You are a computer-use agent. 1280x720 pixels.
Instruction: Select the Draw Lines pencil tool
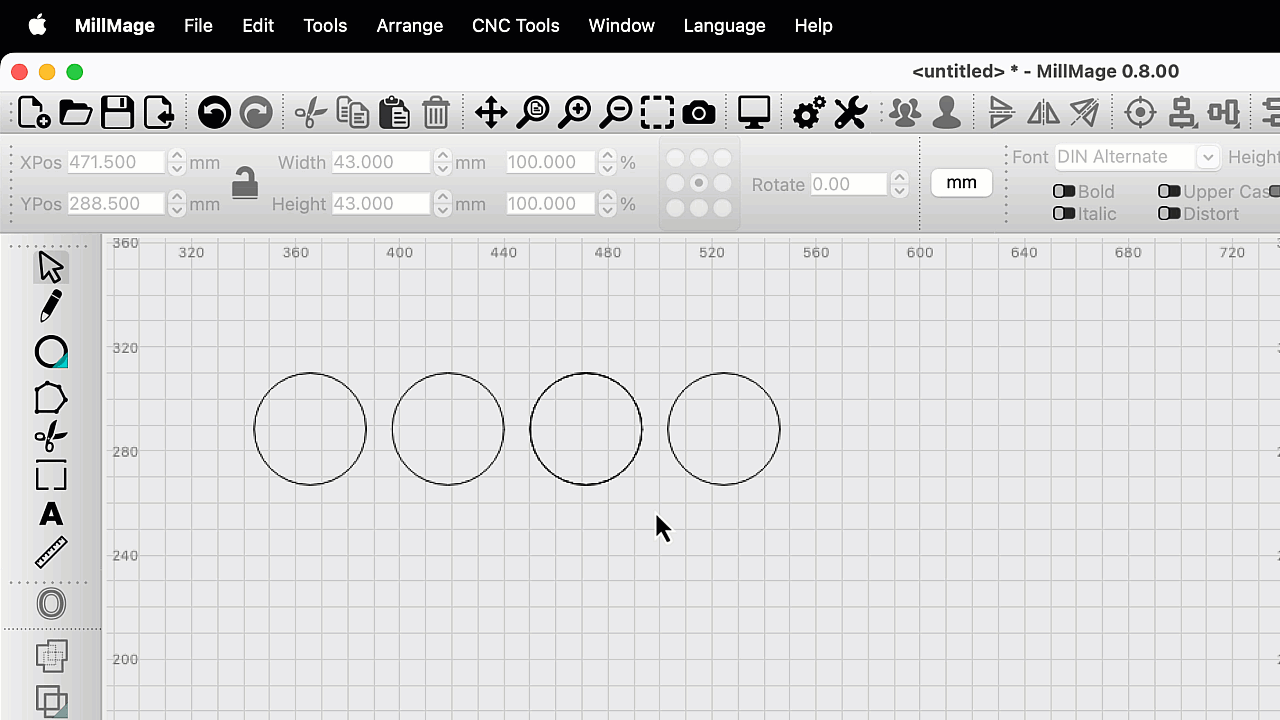click(50, 306)
